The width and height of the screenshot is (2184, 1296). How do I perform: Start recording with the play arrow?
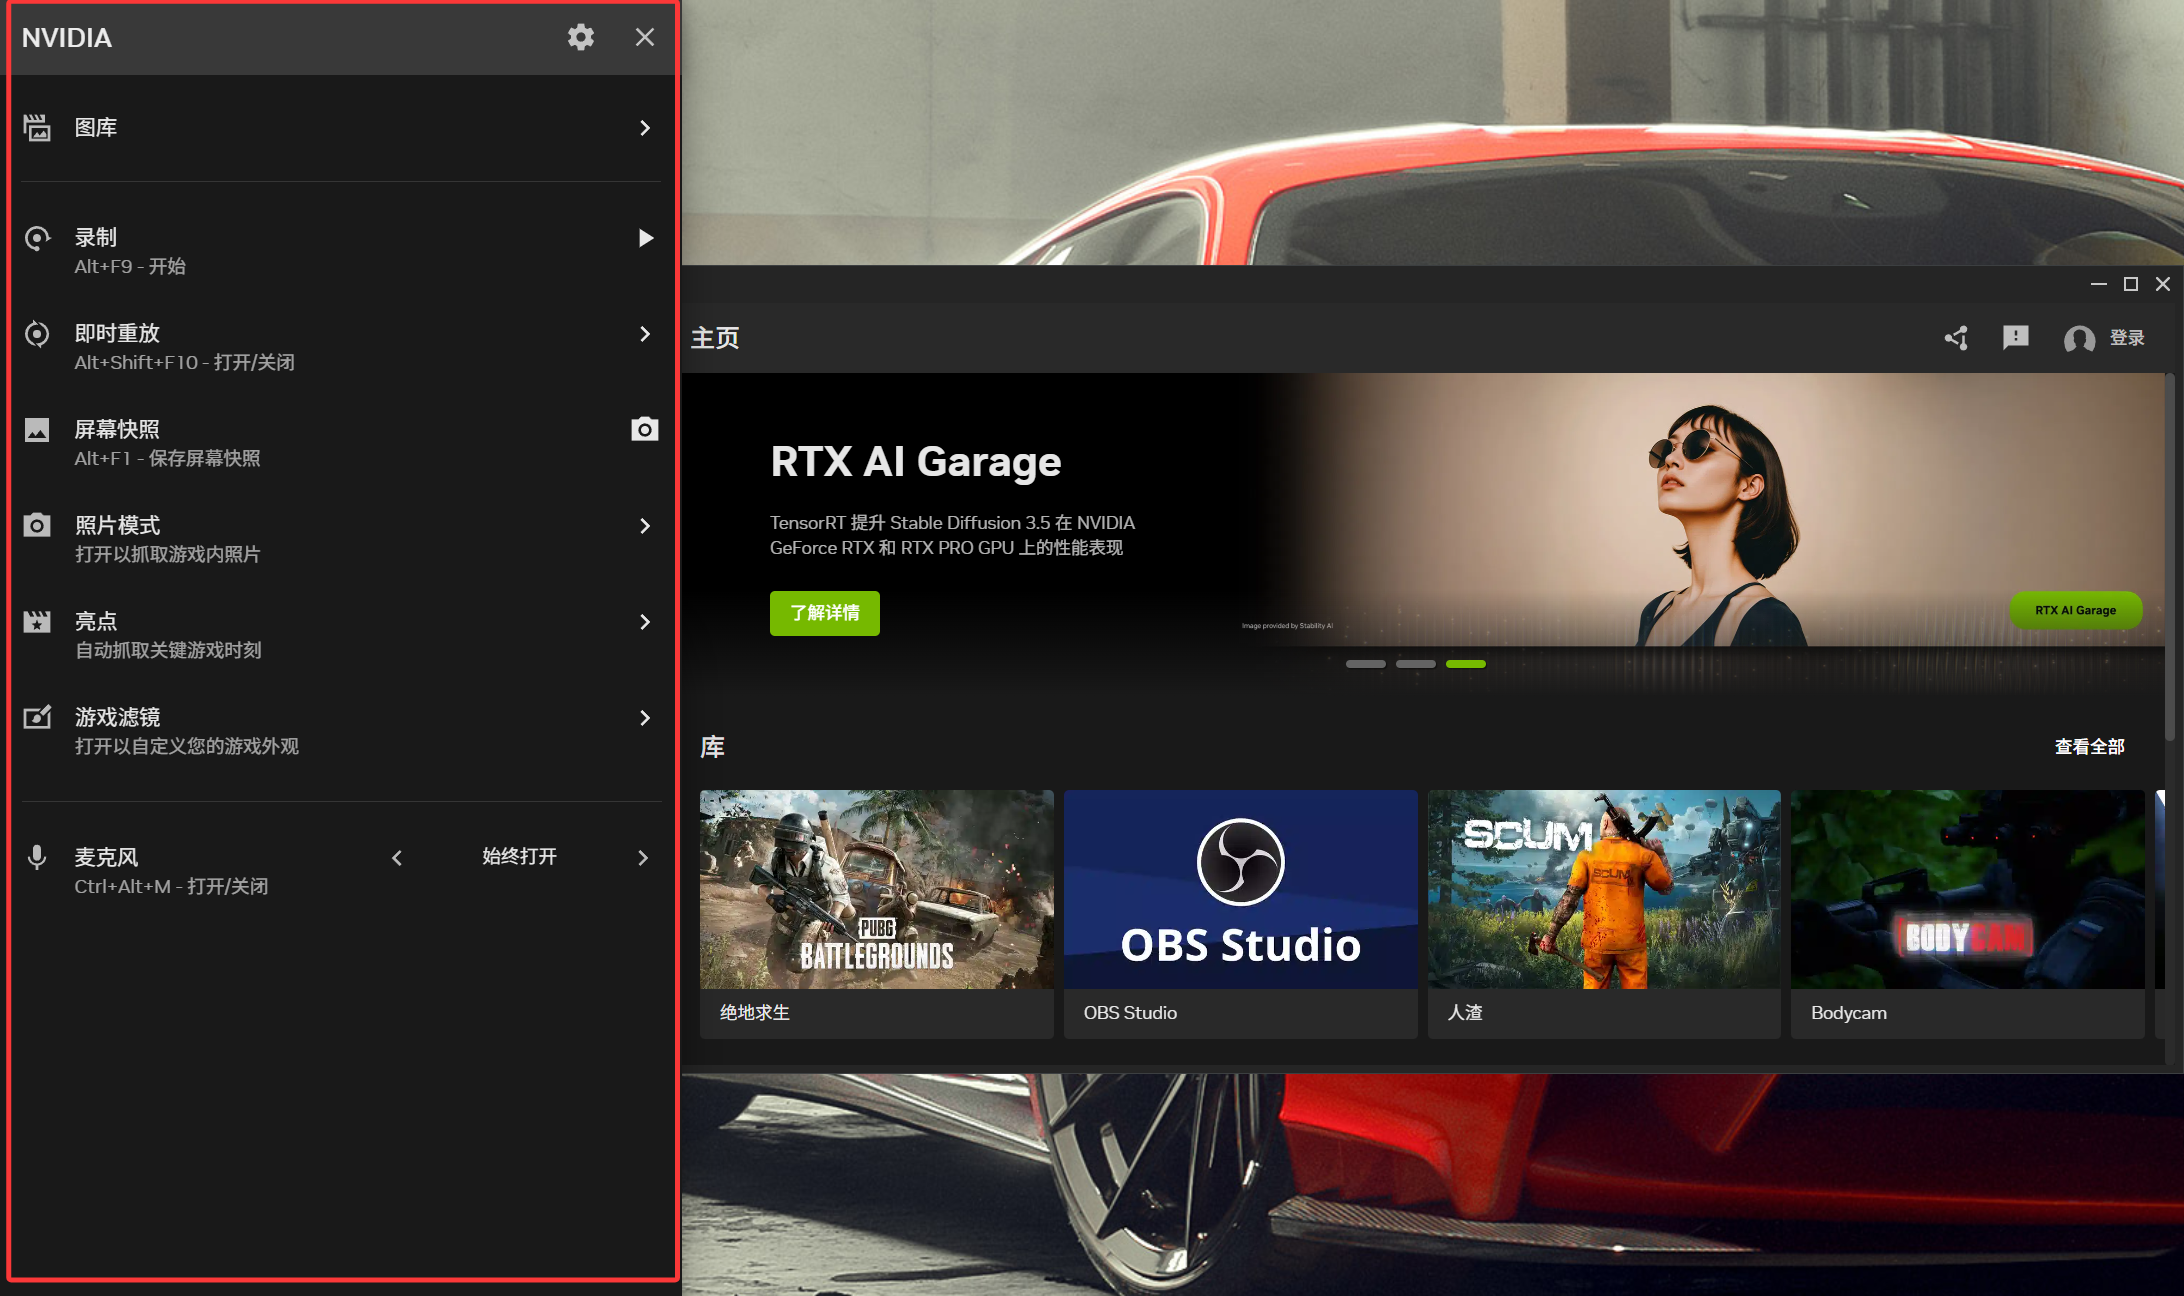pyautogui.click(x=645, y=238)
